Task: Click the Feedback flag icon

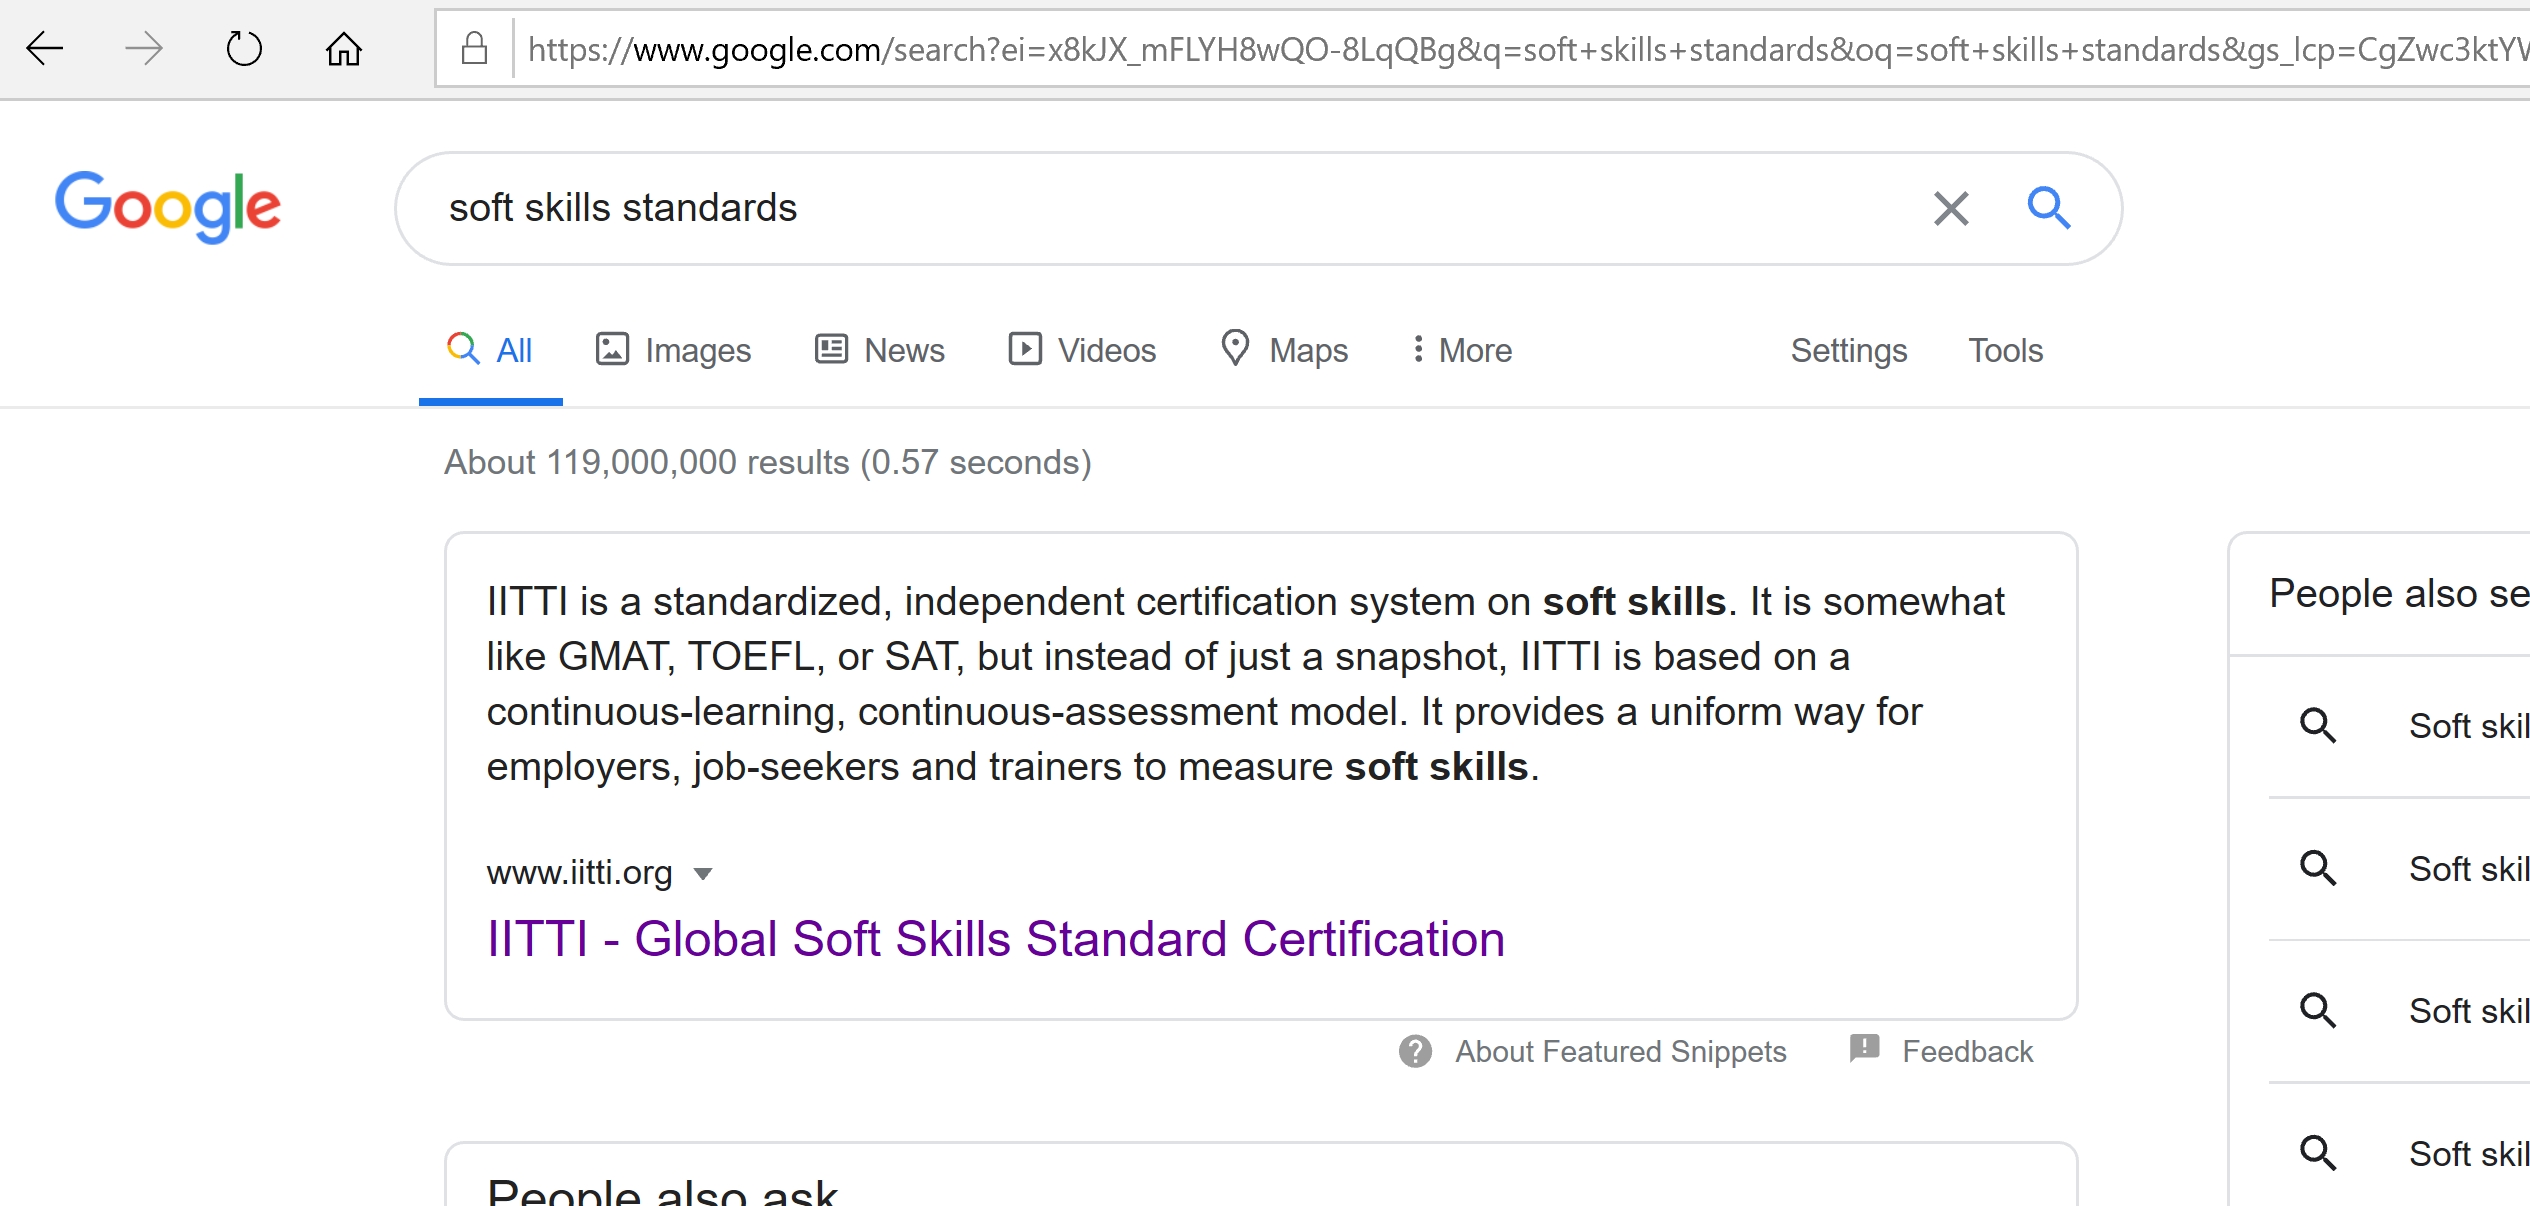Action: [1864, 1049]
